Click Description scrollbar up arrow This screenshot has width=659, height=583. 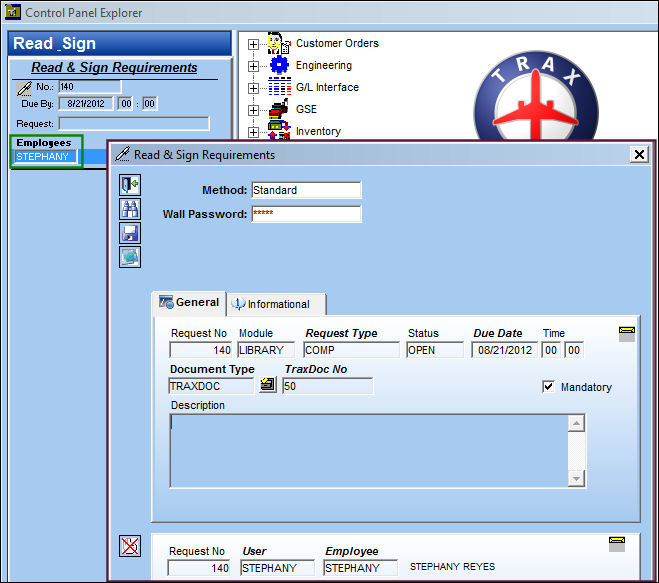click(x=576, y=423)
